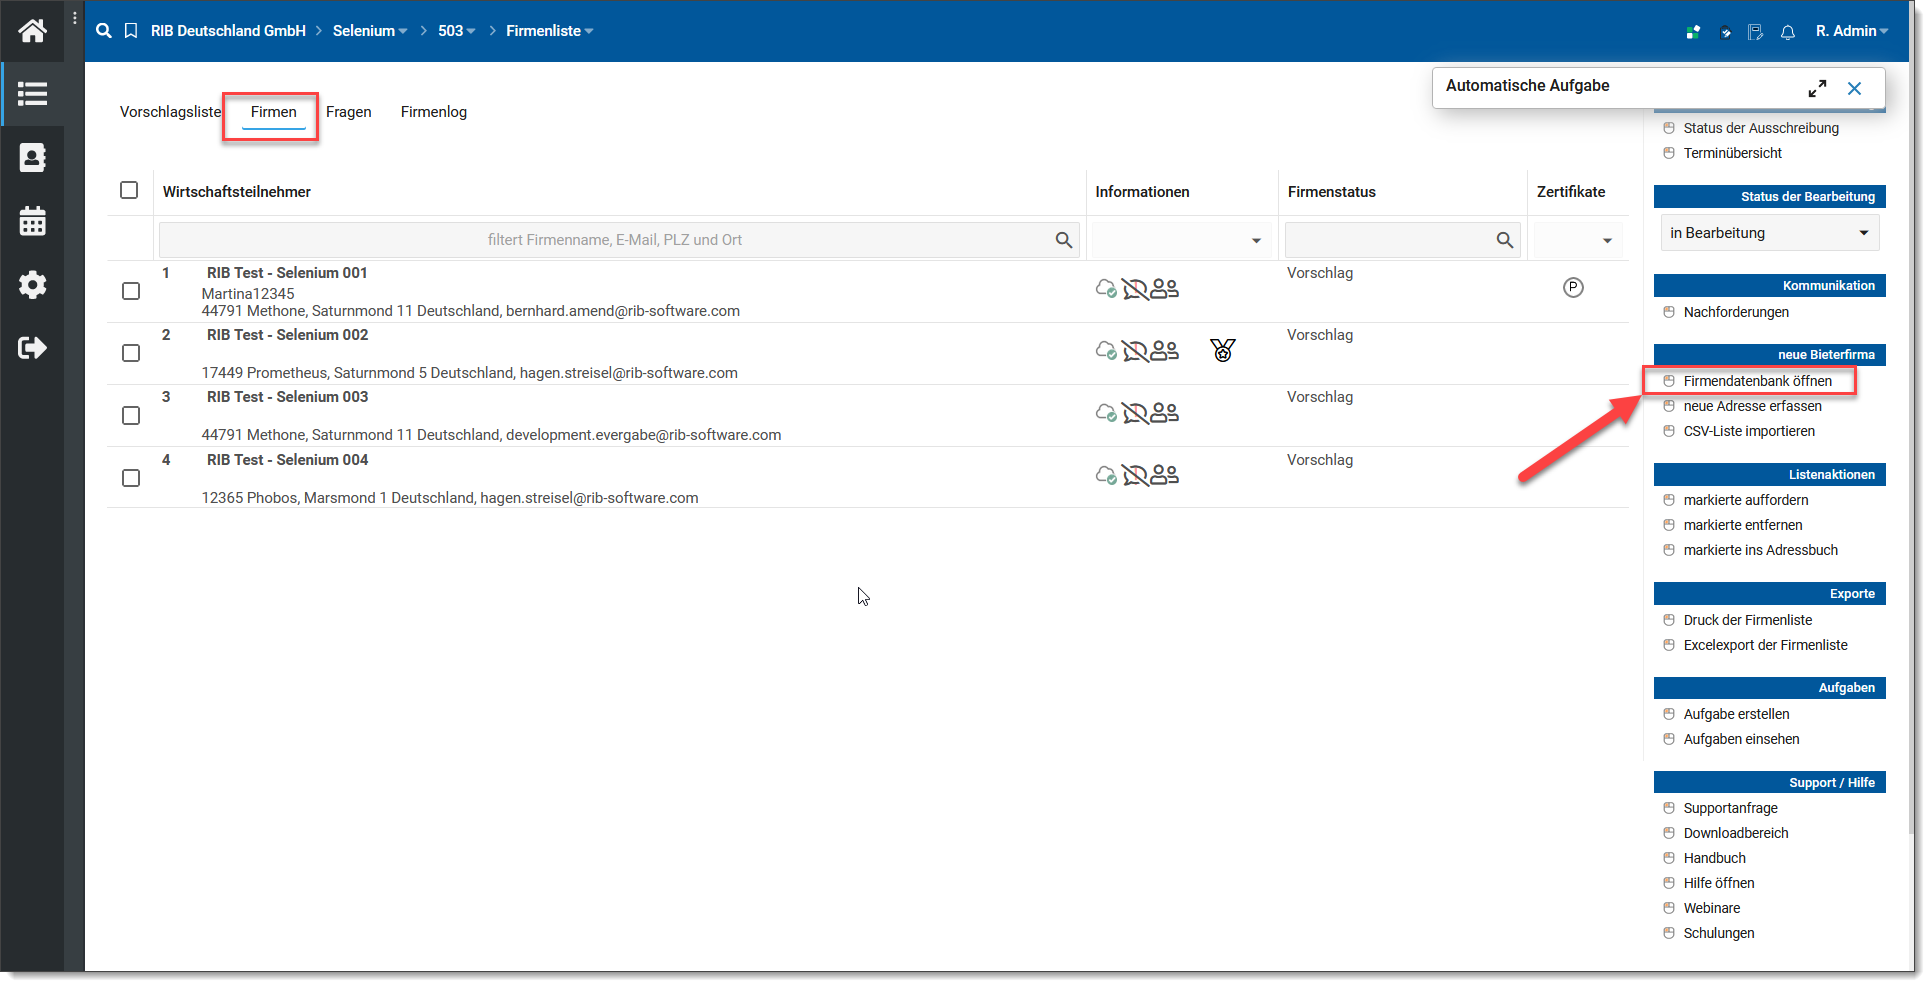This screenshot has width=1930, height=987.
Task: Click the Firmenname filter input field
Action: click(614, 240)
